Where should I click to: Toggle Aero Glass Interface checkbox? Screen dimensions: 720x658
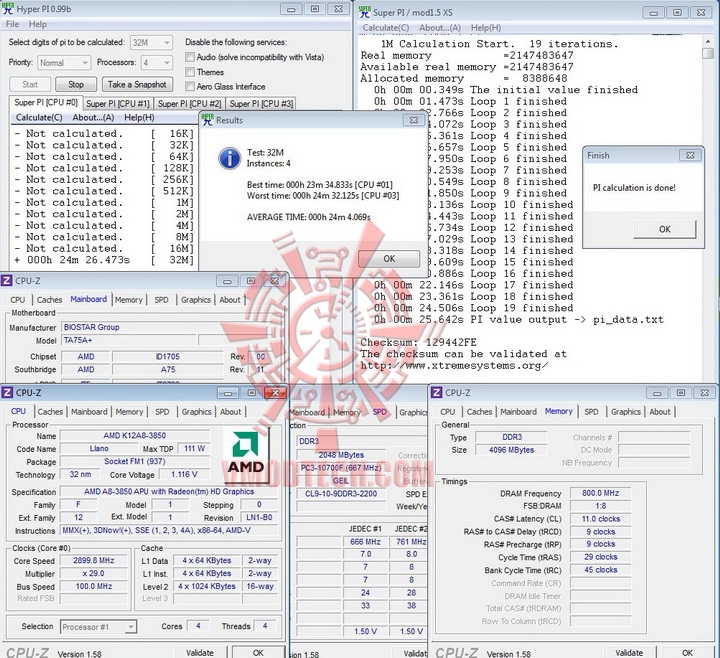[190, 86]
